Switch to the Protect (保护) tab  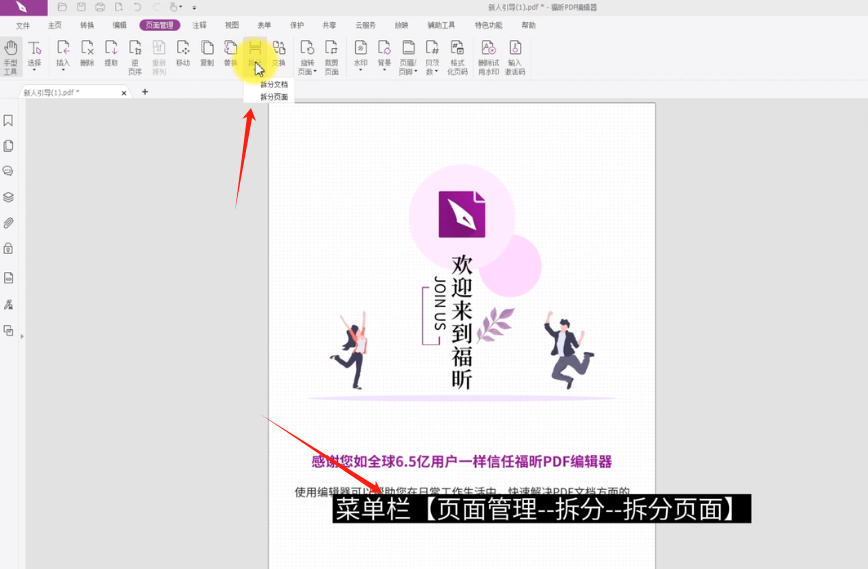pyautogui.click(x=297, y=25)
